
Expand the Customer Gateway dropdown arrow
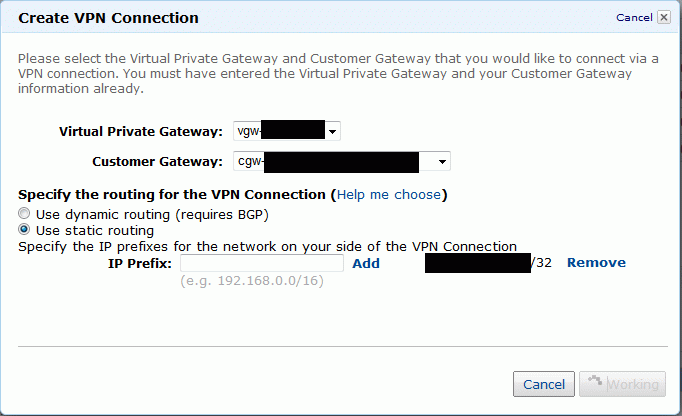tap(442, 161)
